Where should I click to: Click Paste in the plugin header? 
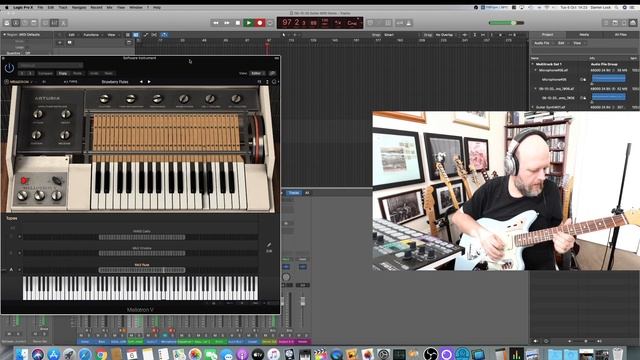point(77,73)
